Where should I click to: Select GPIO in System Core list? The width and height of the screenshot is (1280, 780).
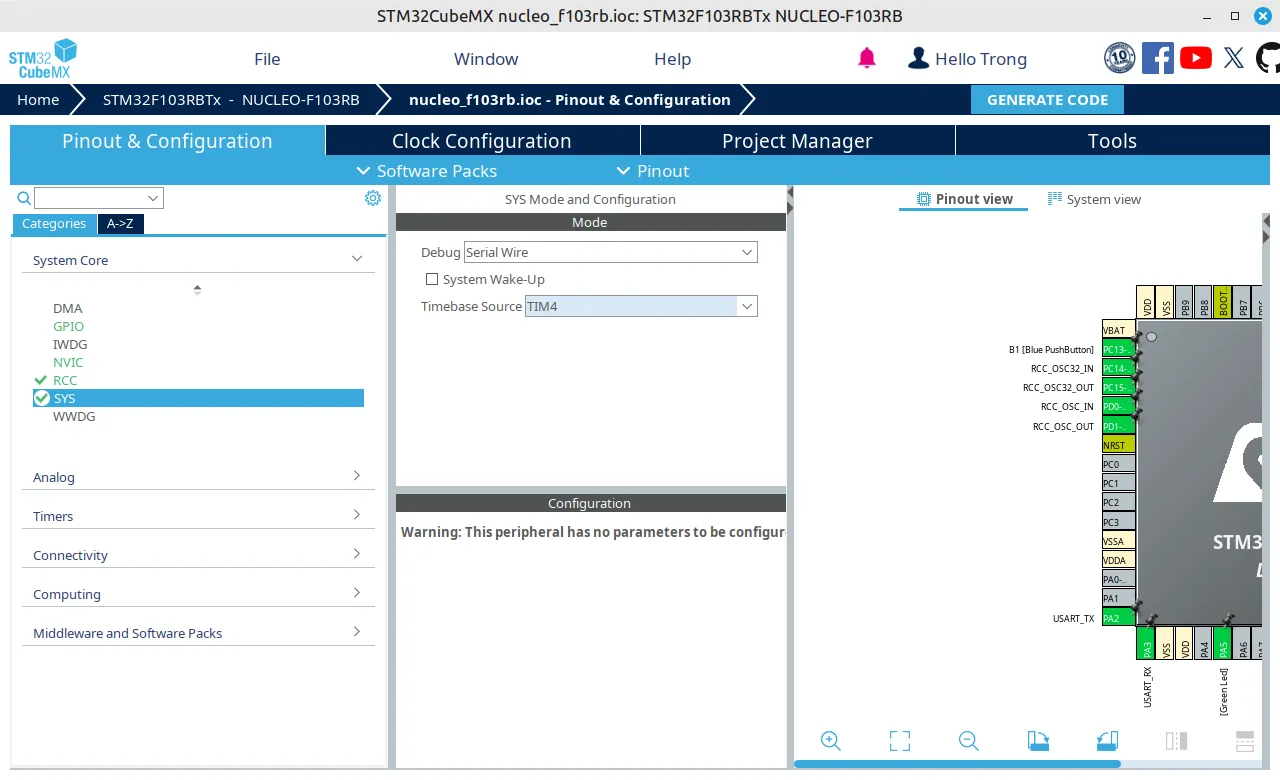[69, 326]
